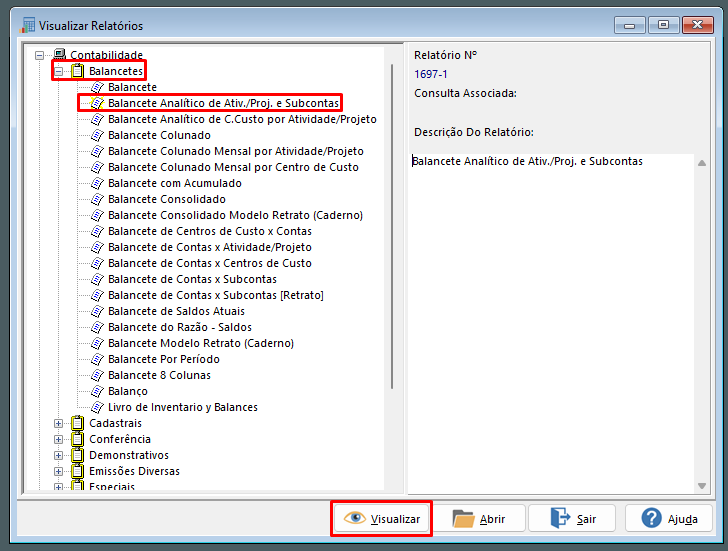Click the clipboard folder icon of Conferência
Viewport: 728px width, 551px height.
click(78, 439)
